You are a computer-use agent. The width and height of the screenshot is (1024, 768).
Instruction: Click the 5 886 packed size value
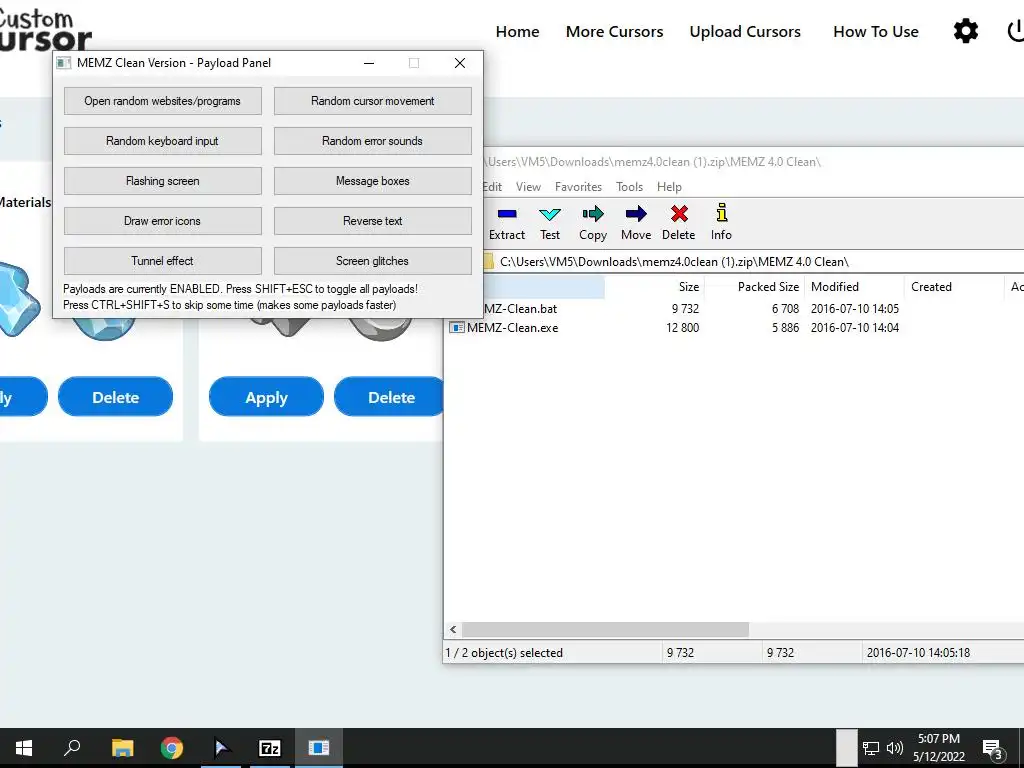click(x=786, y=328)
